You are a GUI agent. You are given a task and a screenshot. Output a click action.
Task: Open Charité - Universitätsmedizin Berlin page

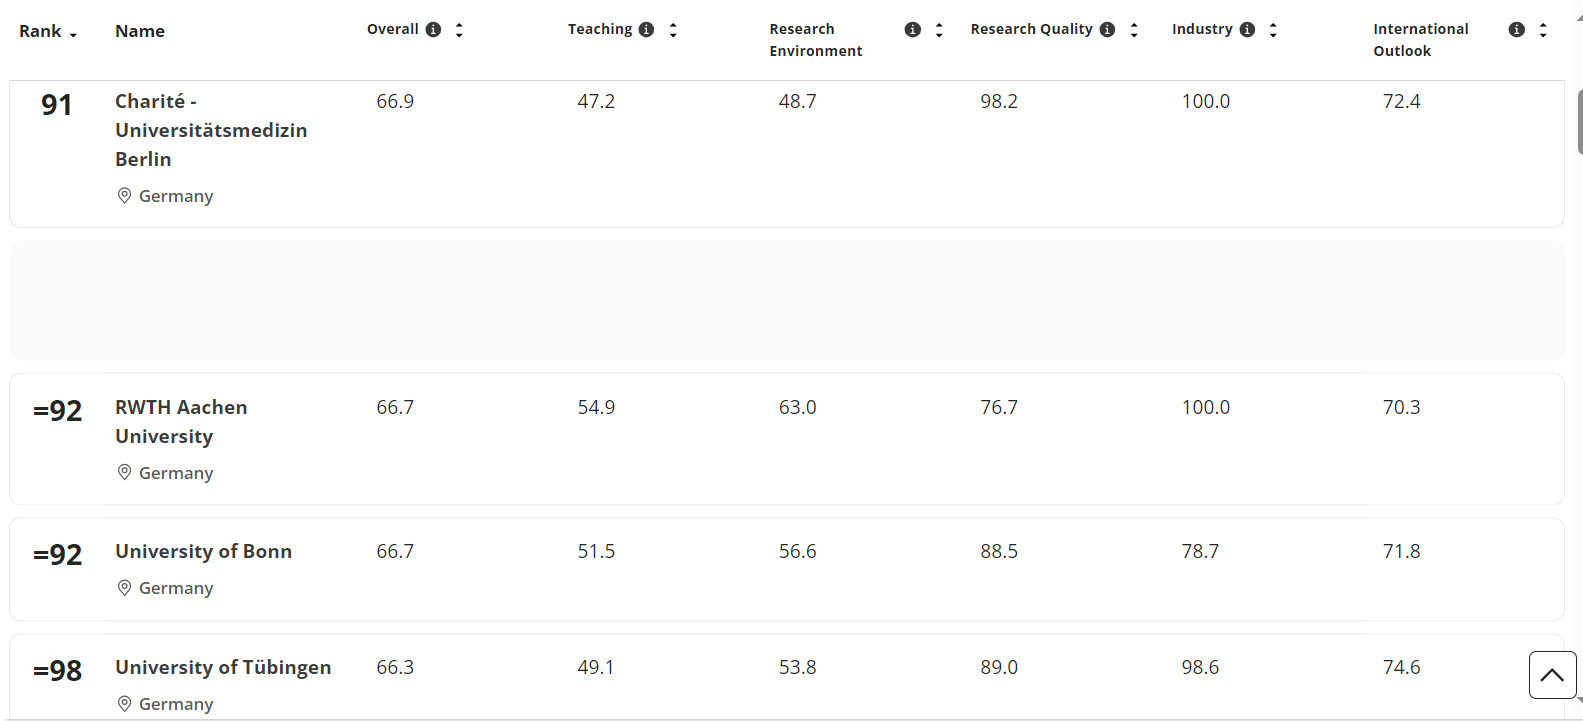(210, 130)
